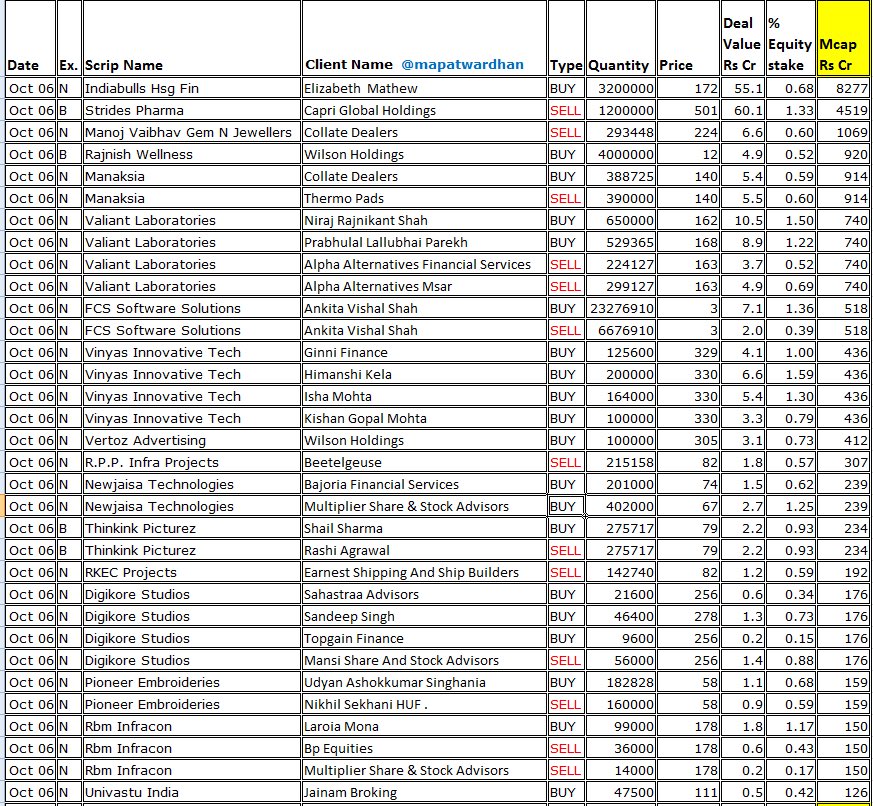The height and width of the screenshot is (806, 873).
Task: Select client cell "Himanshi Kela"
Action: click(x=424, y=374)
